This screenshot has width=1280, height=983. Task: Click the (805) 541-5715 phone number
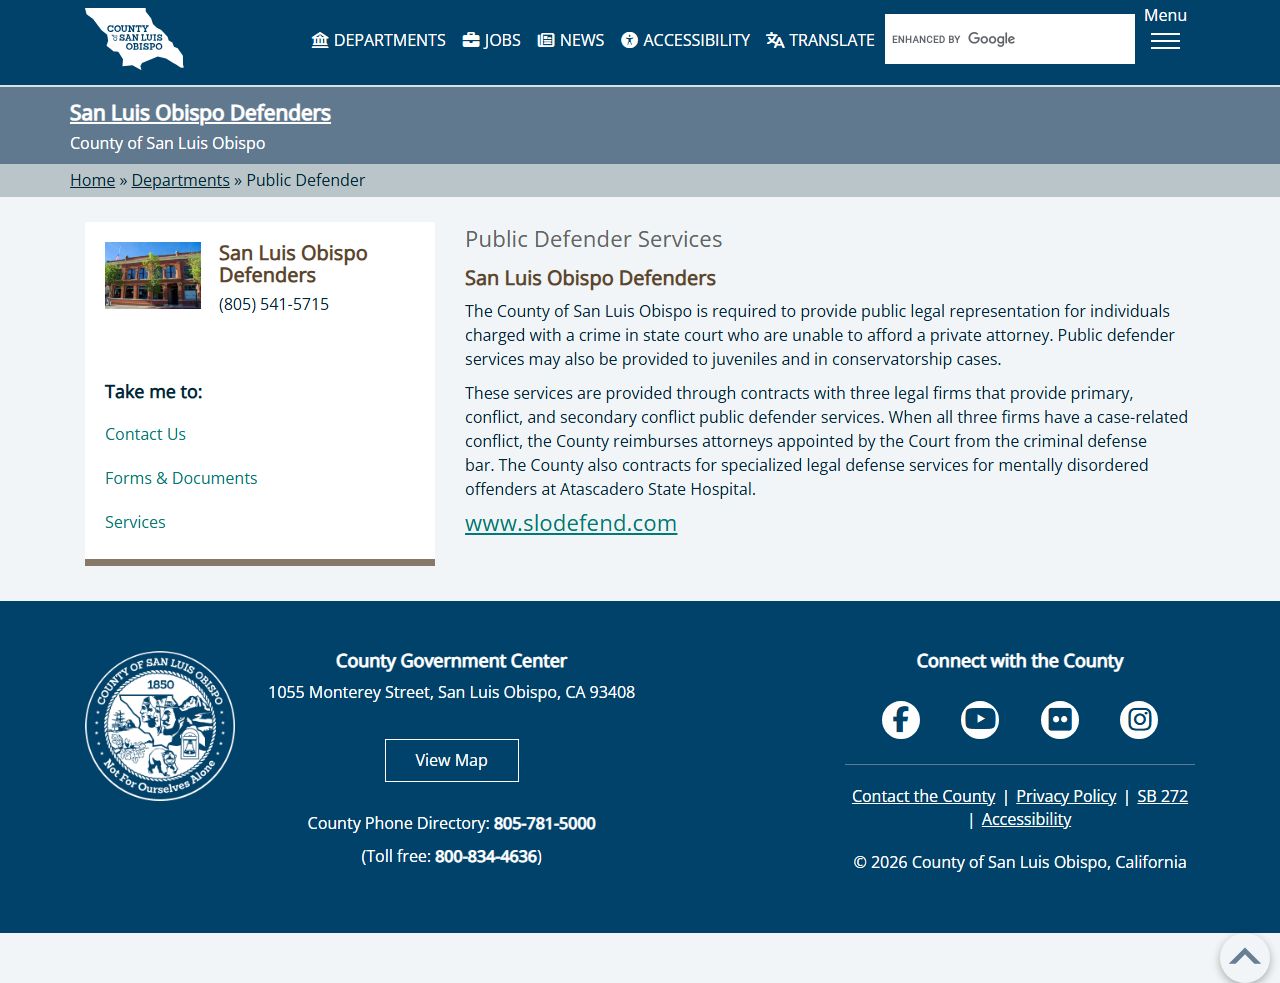tap(274, 304)
